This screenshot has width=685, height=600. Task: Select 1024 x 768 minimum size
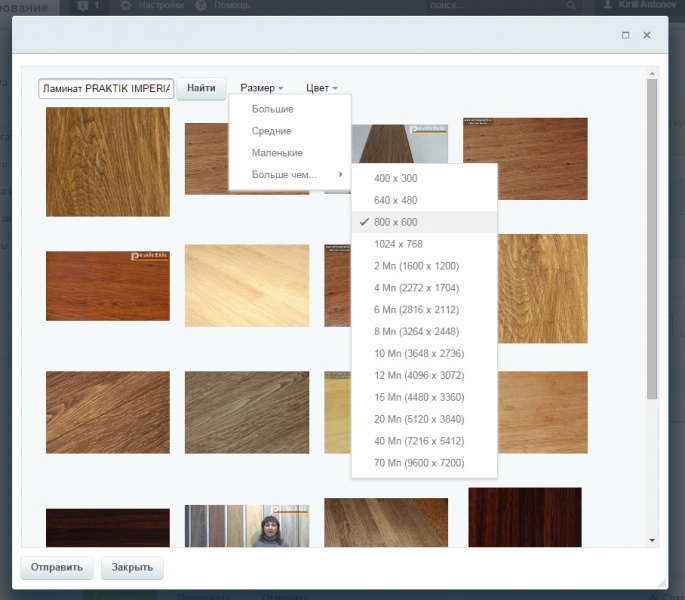click(x=398, y=244)
